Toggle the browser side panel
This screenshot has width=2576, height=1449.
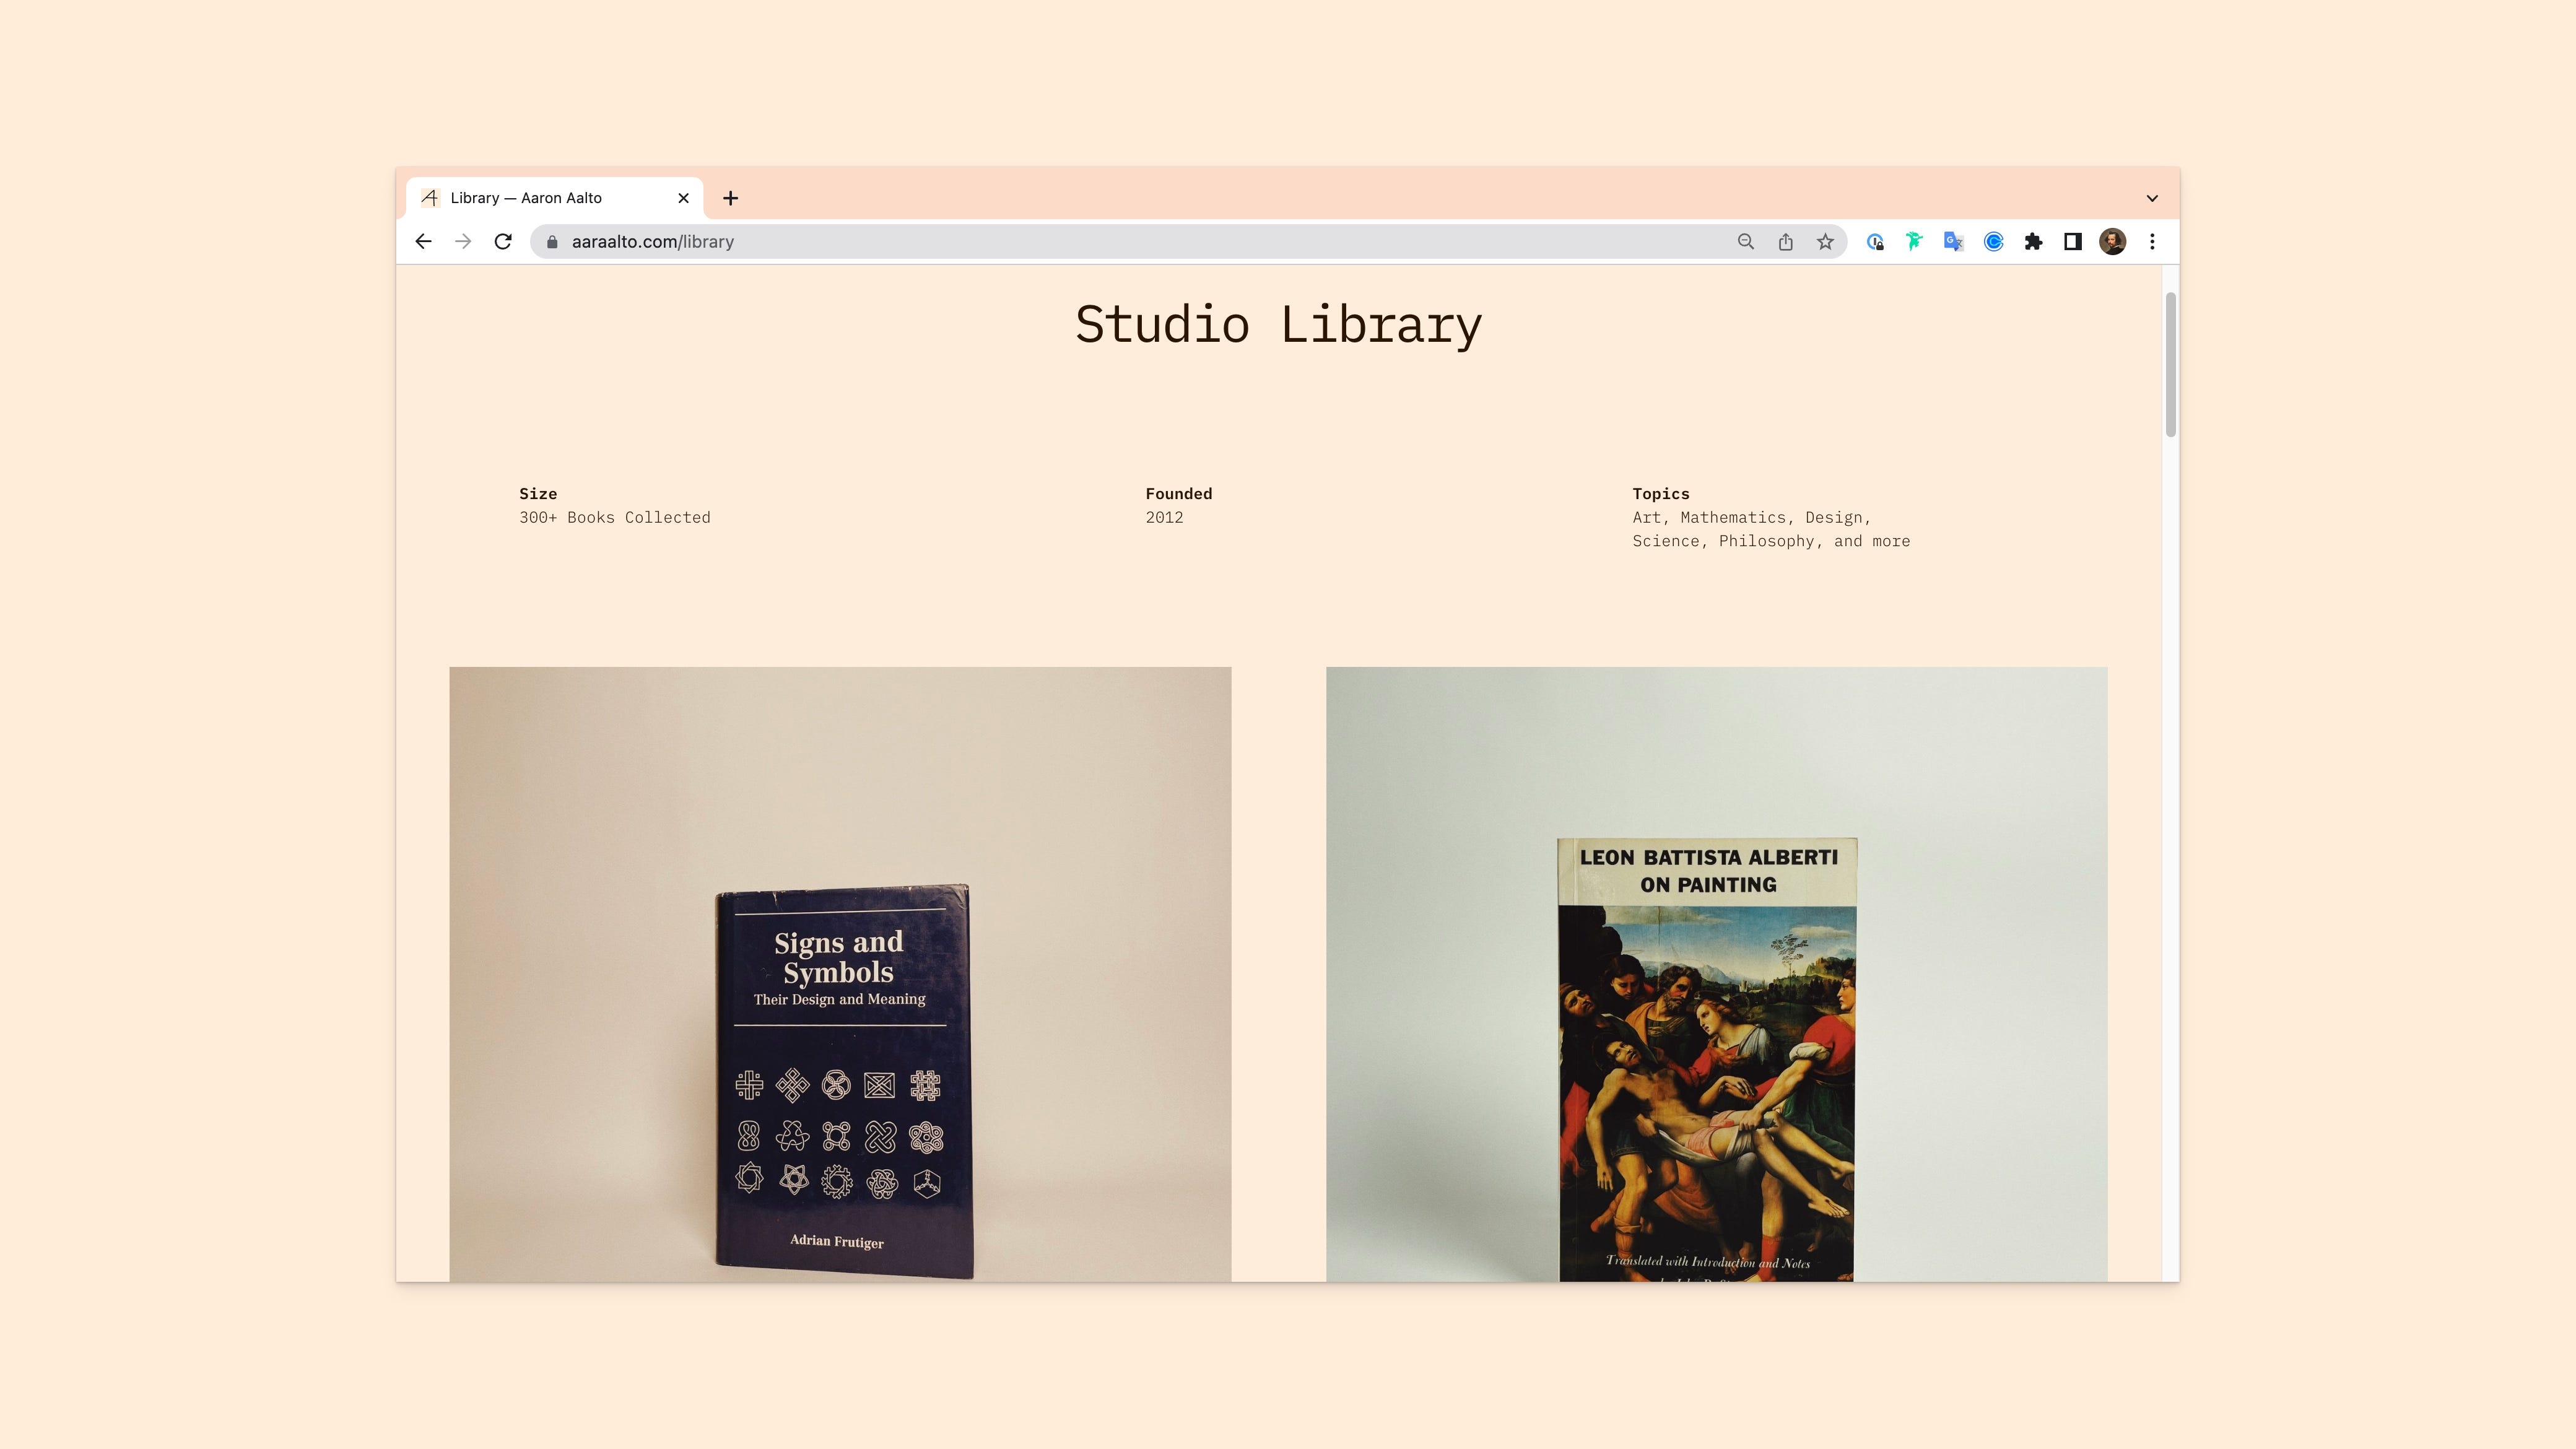(2073, 241)
